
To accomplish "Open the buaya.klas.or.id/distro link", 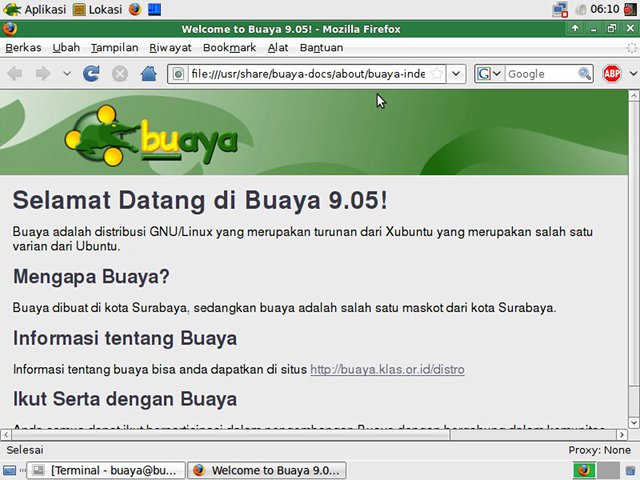I will tap(387, 369).
